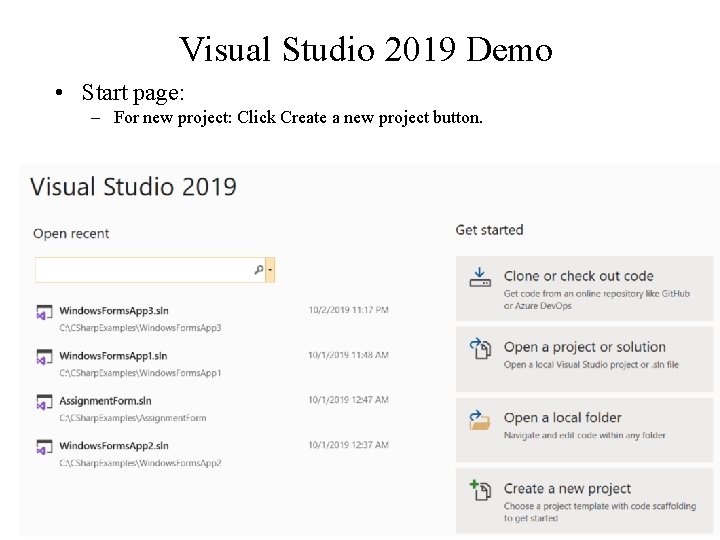Select the Open a local folder button
The image size is (720, 540).
584,426
